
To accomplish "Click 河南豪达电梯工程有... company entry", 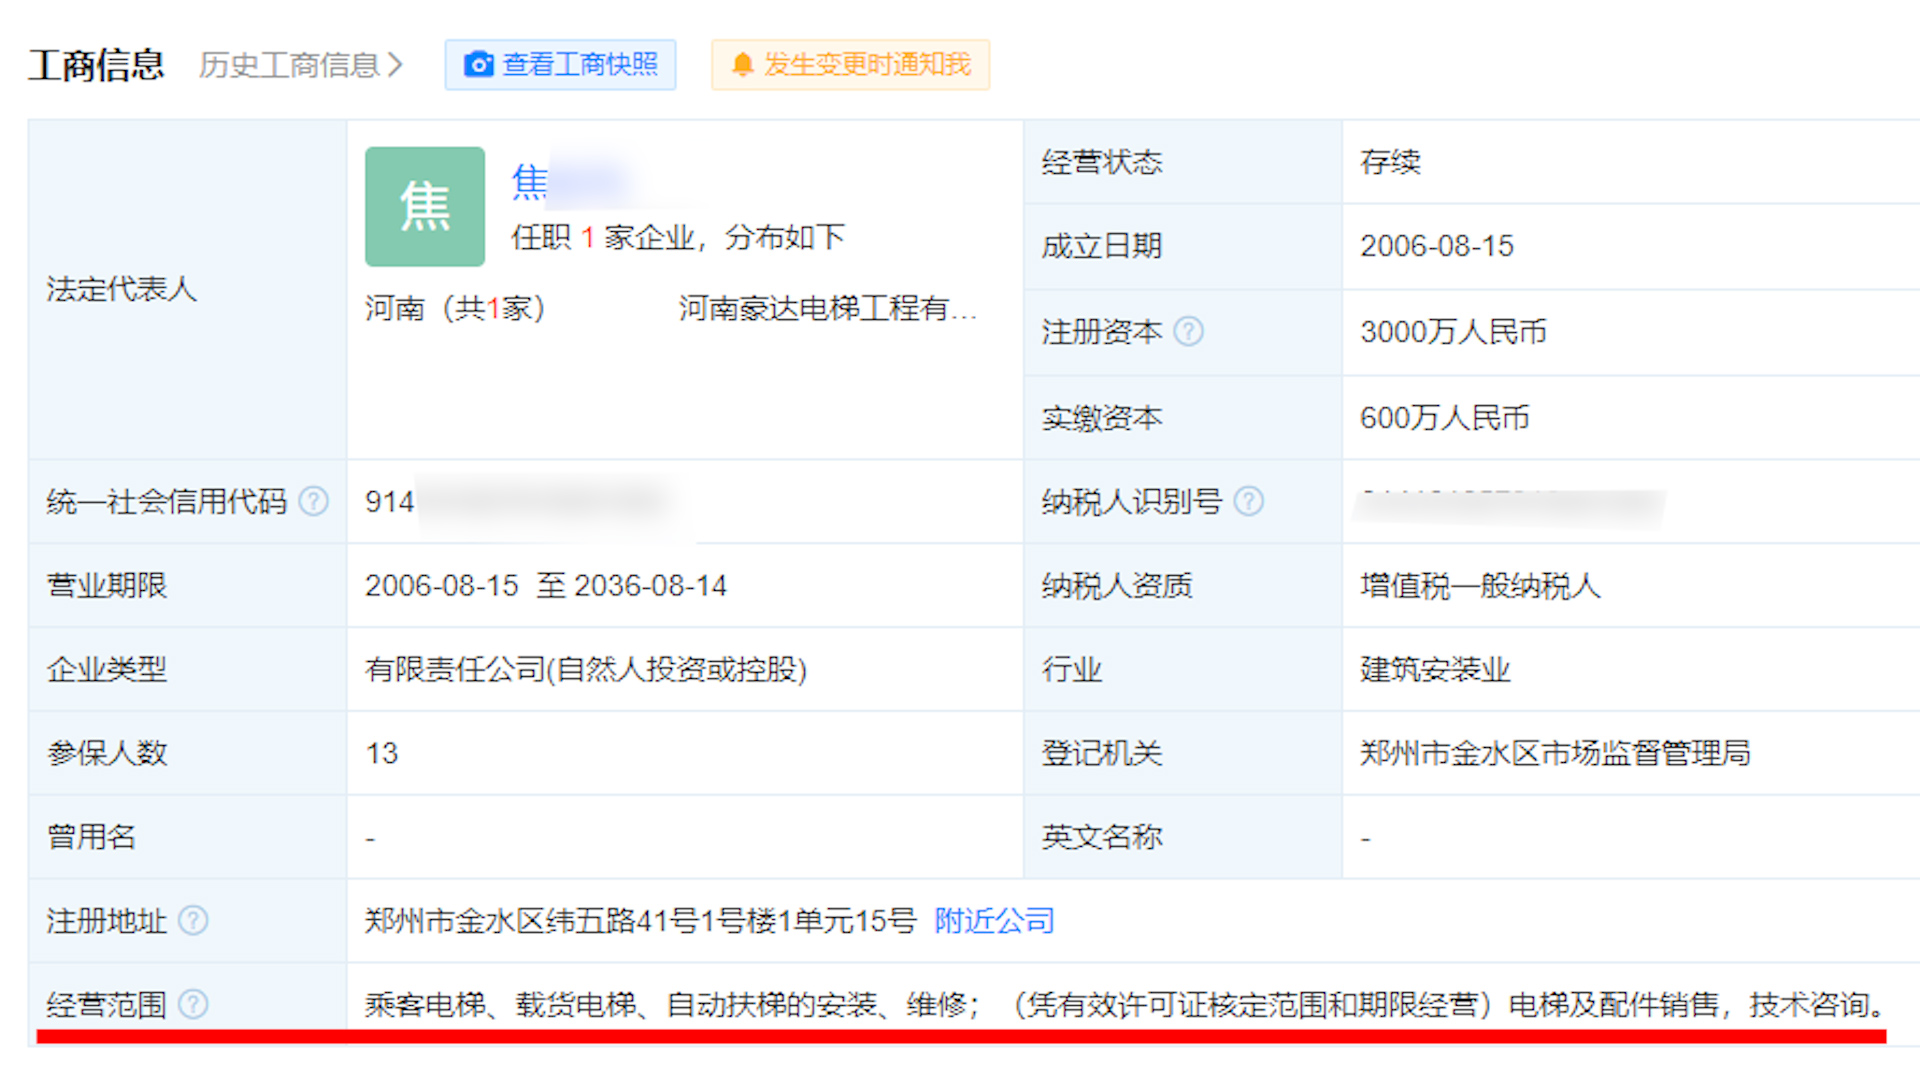I will tap(826, 308).
